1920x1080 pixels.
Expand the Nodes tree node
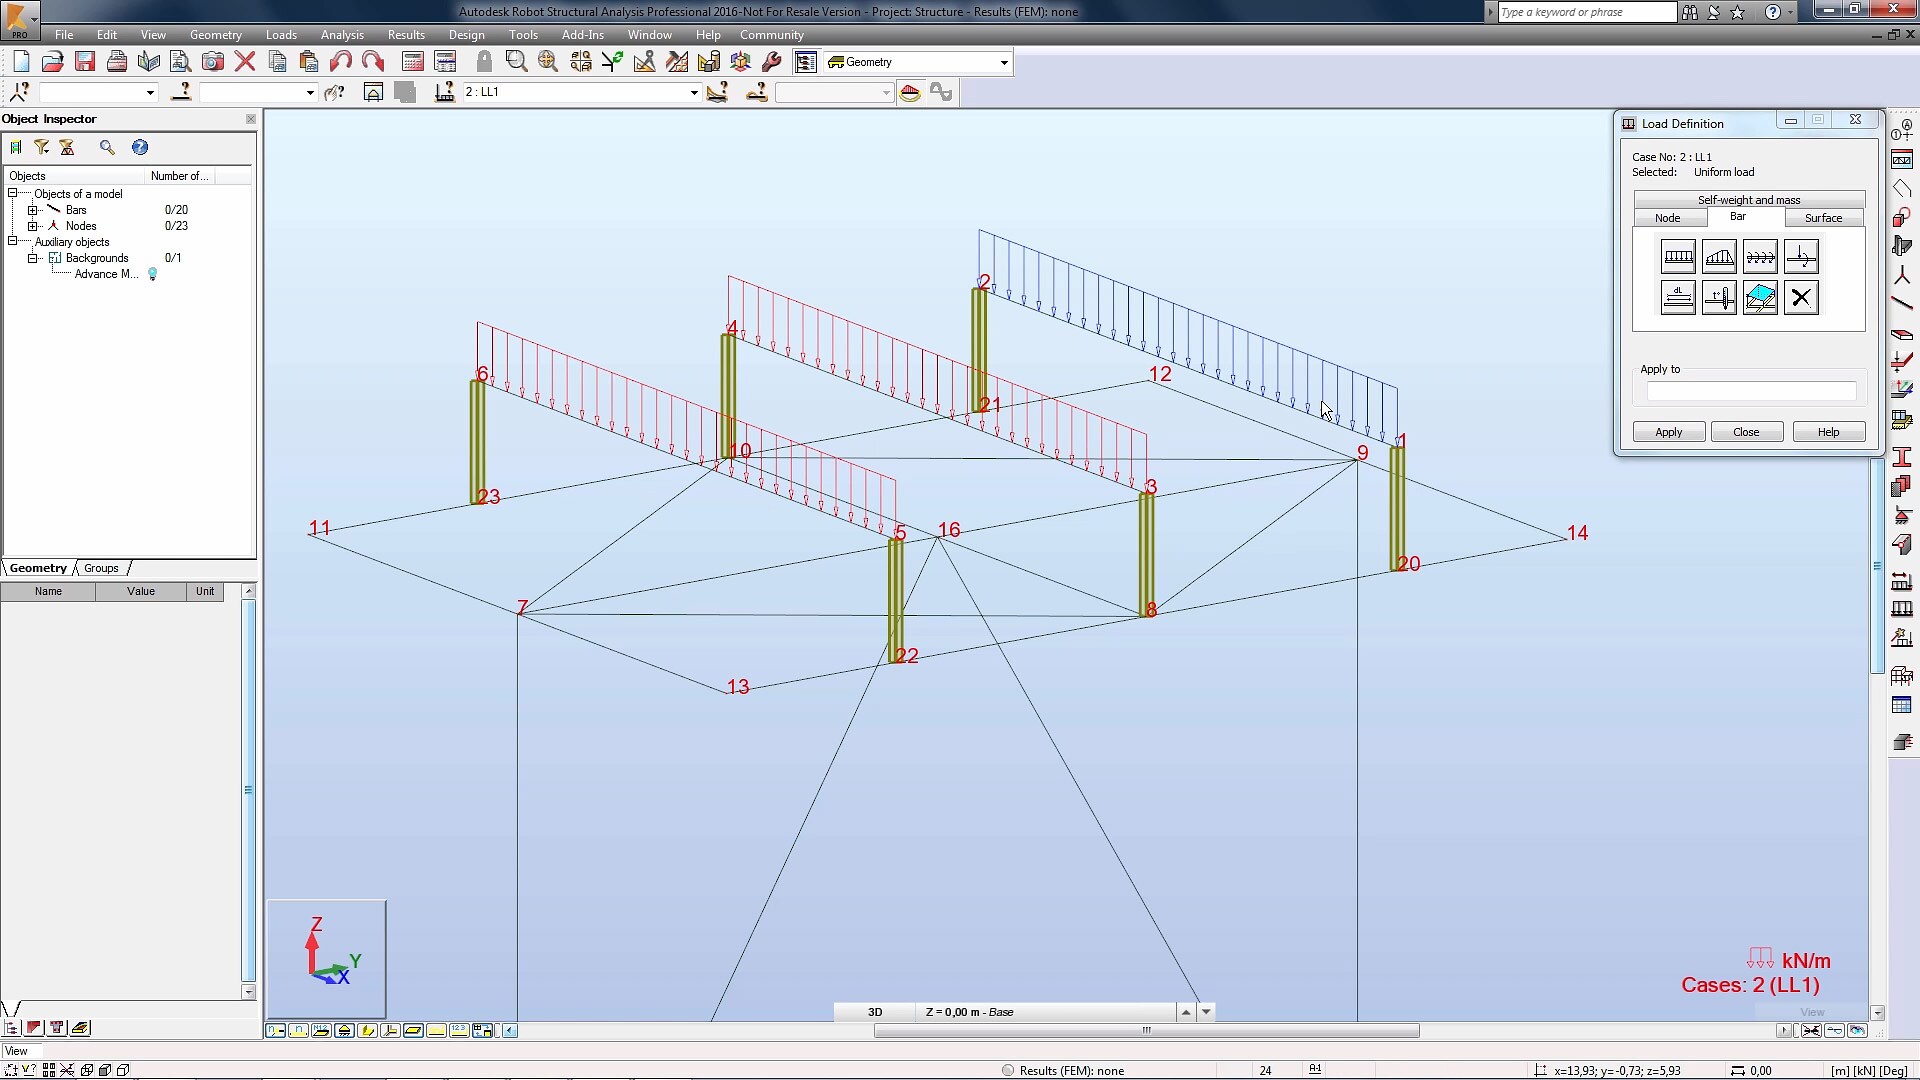point(32,226)
